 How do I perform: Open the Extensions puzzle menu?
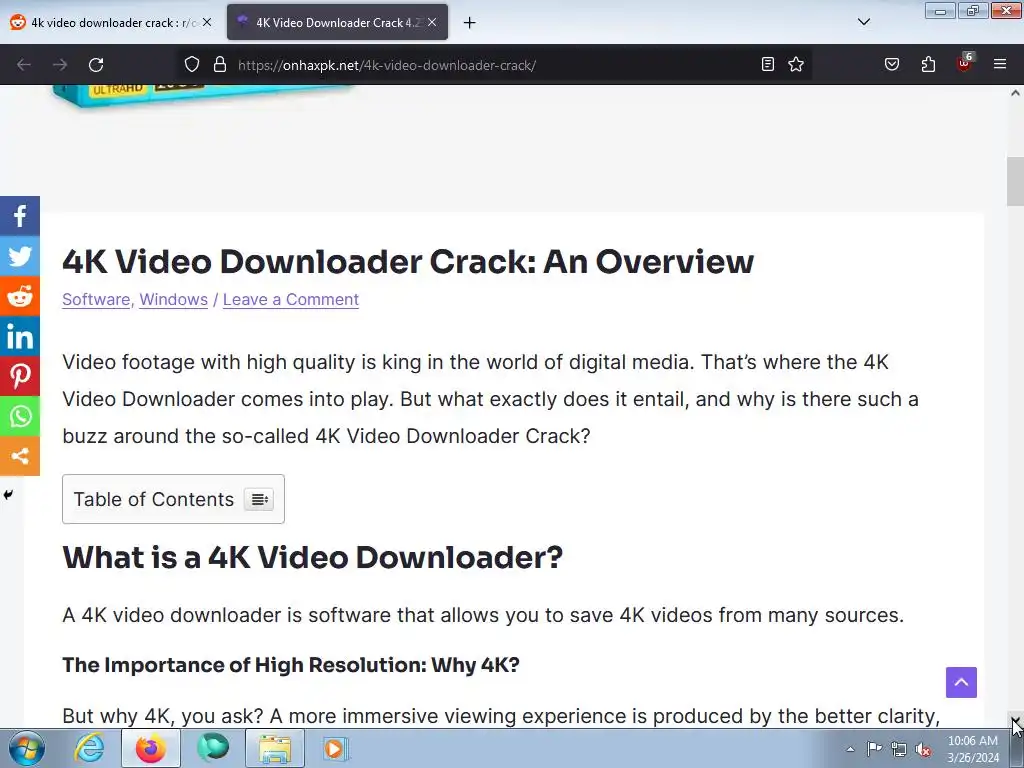tap(928, 64)
